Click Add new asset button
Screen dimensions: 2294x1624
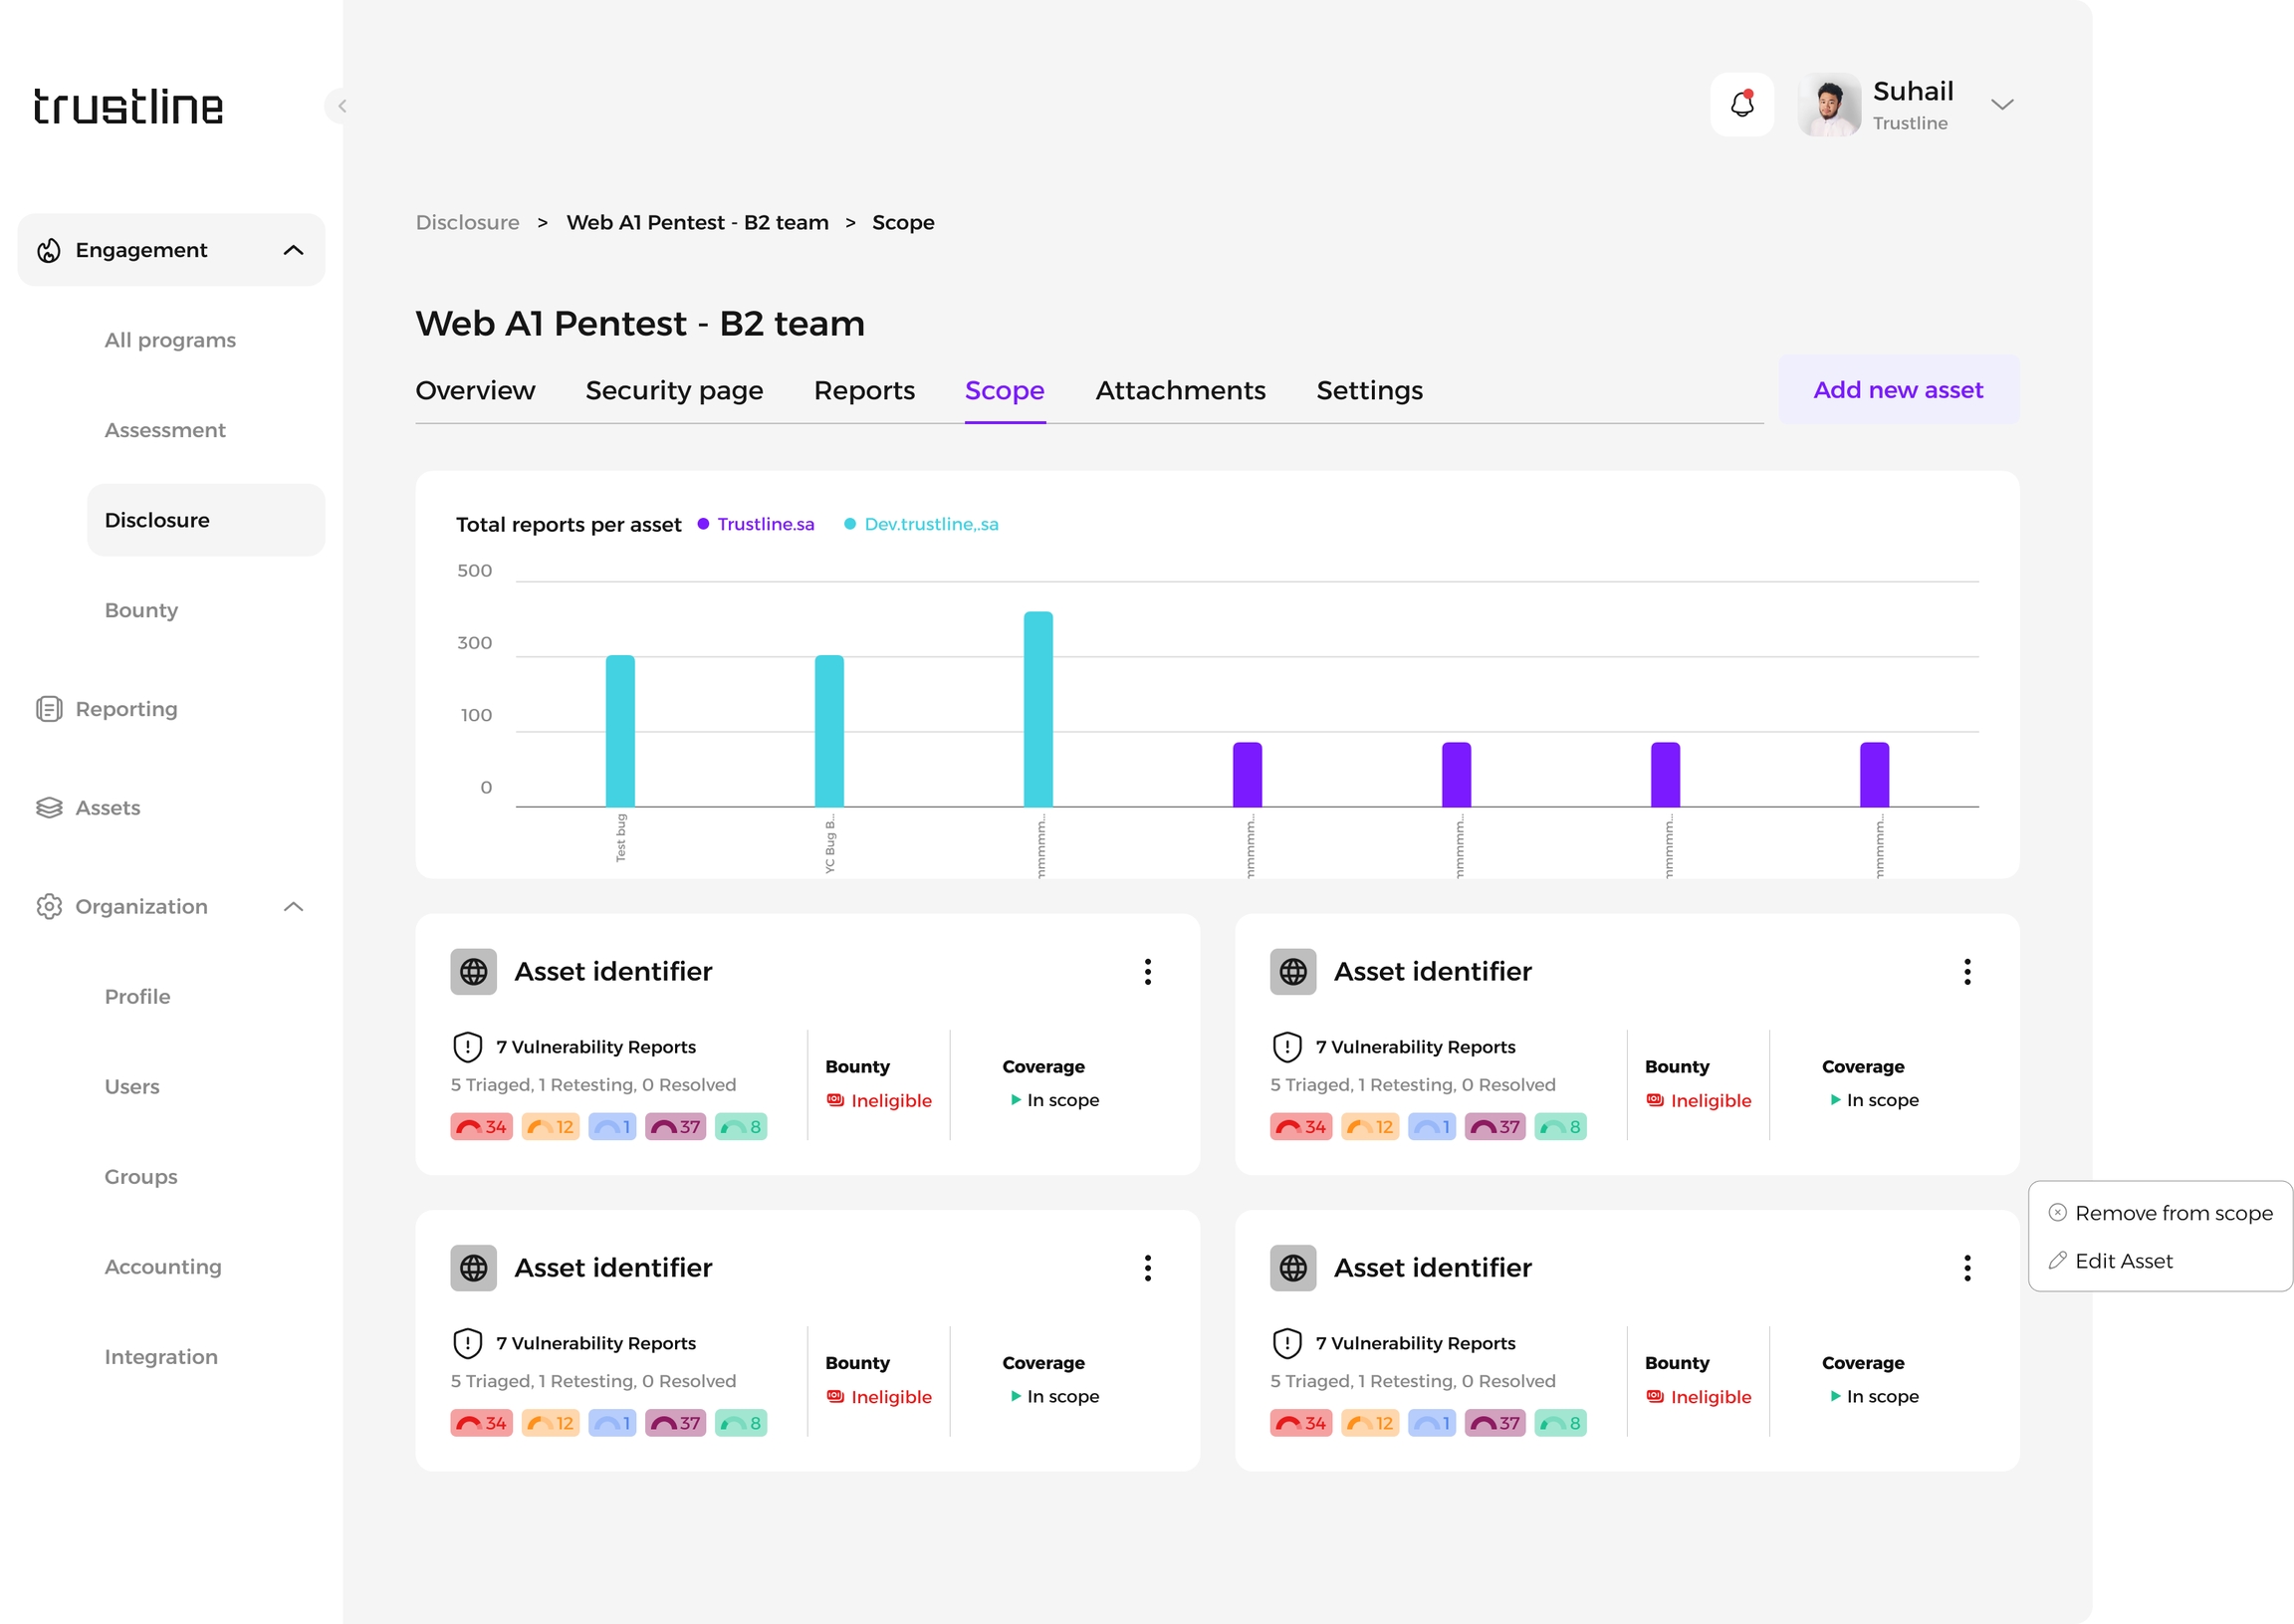pyautogui.click(x=1897, y=390)
